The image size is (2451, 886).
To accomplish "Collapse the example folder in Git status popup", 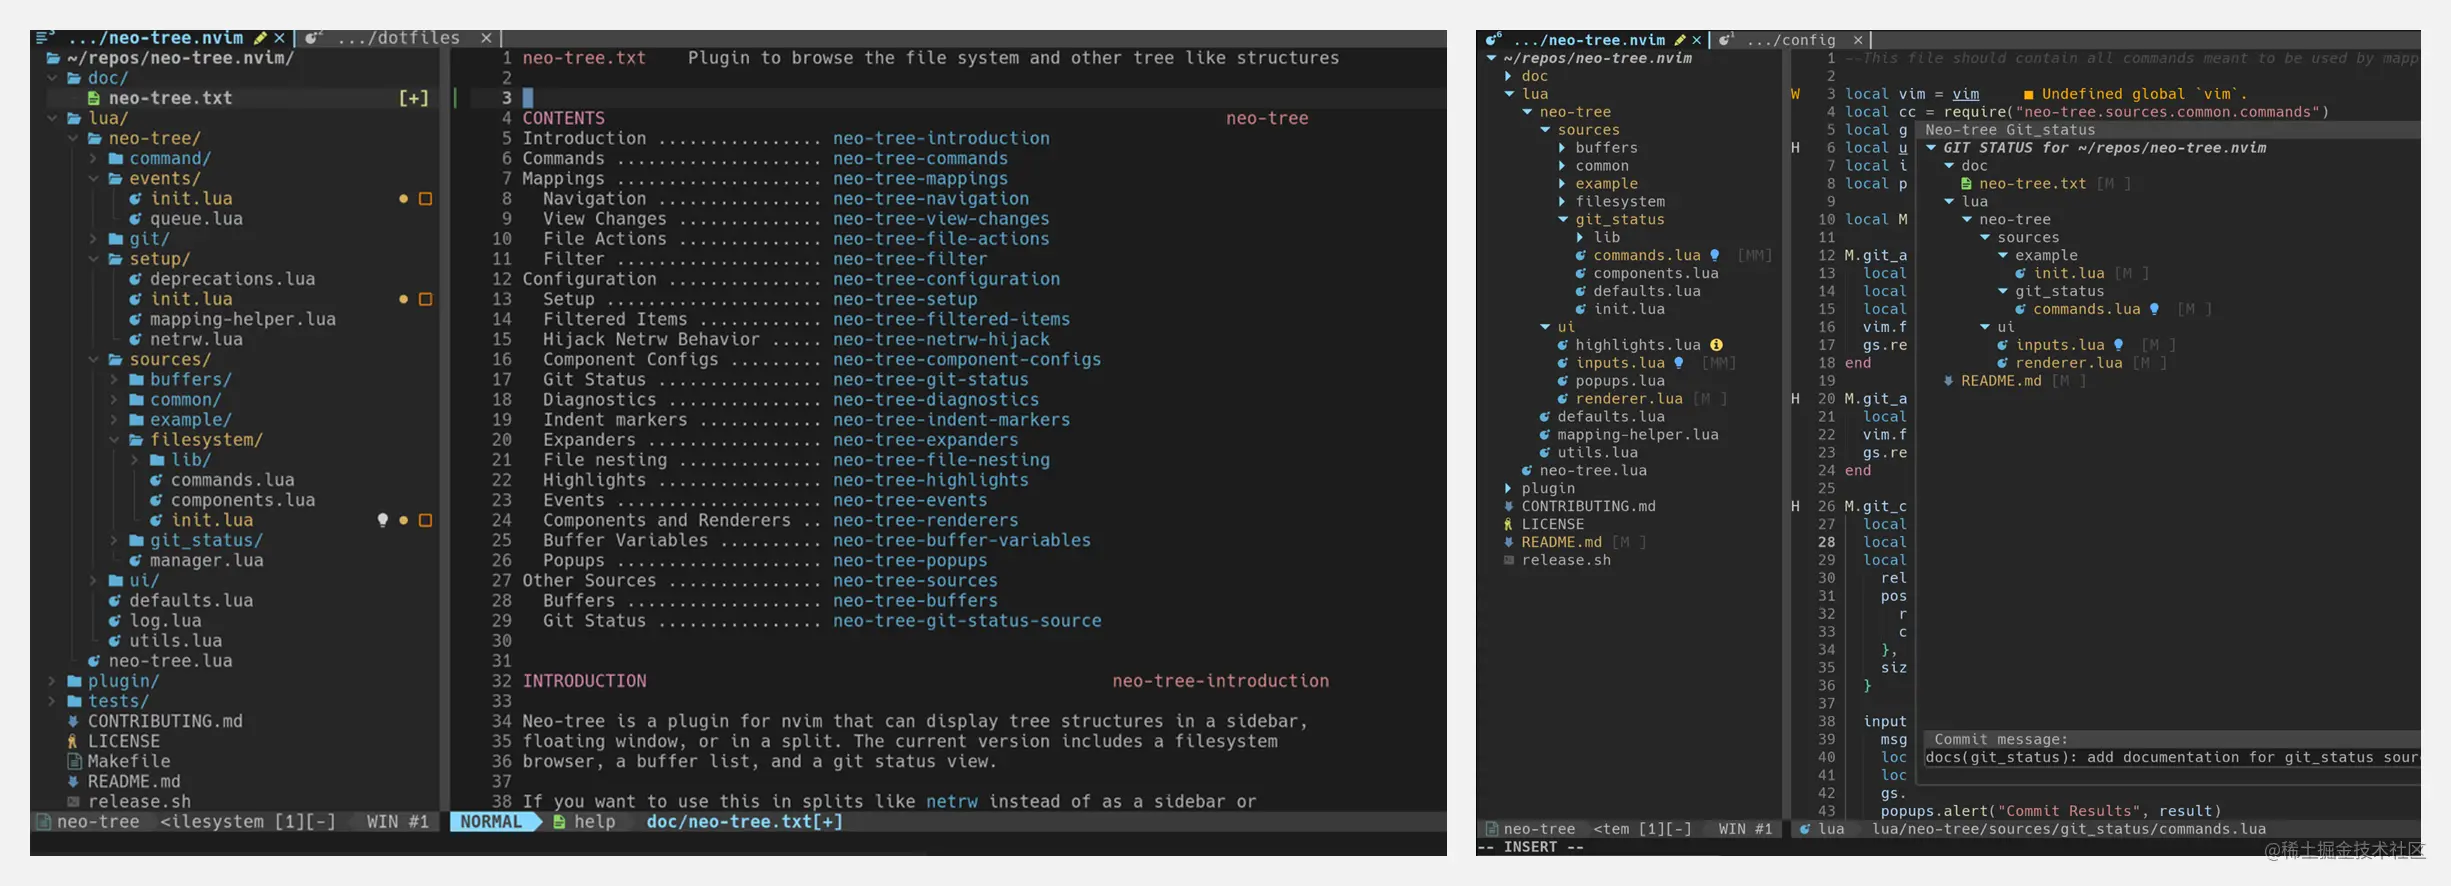I will point(2003,256).
